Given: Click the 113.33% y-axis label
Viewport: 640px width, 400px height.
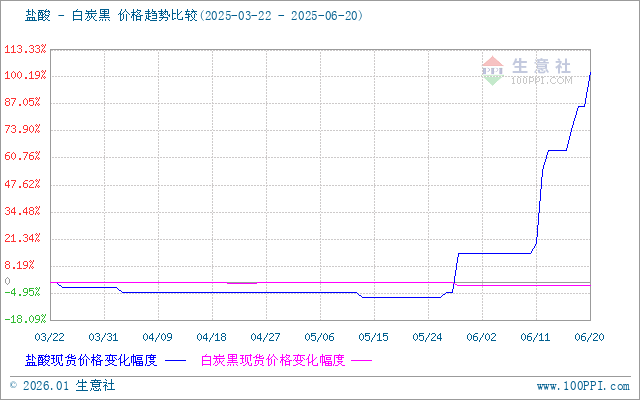Looking at the screenshot, I should 25,49.
